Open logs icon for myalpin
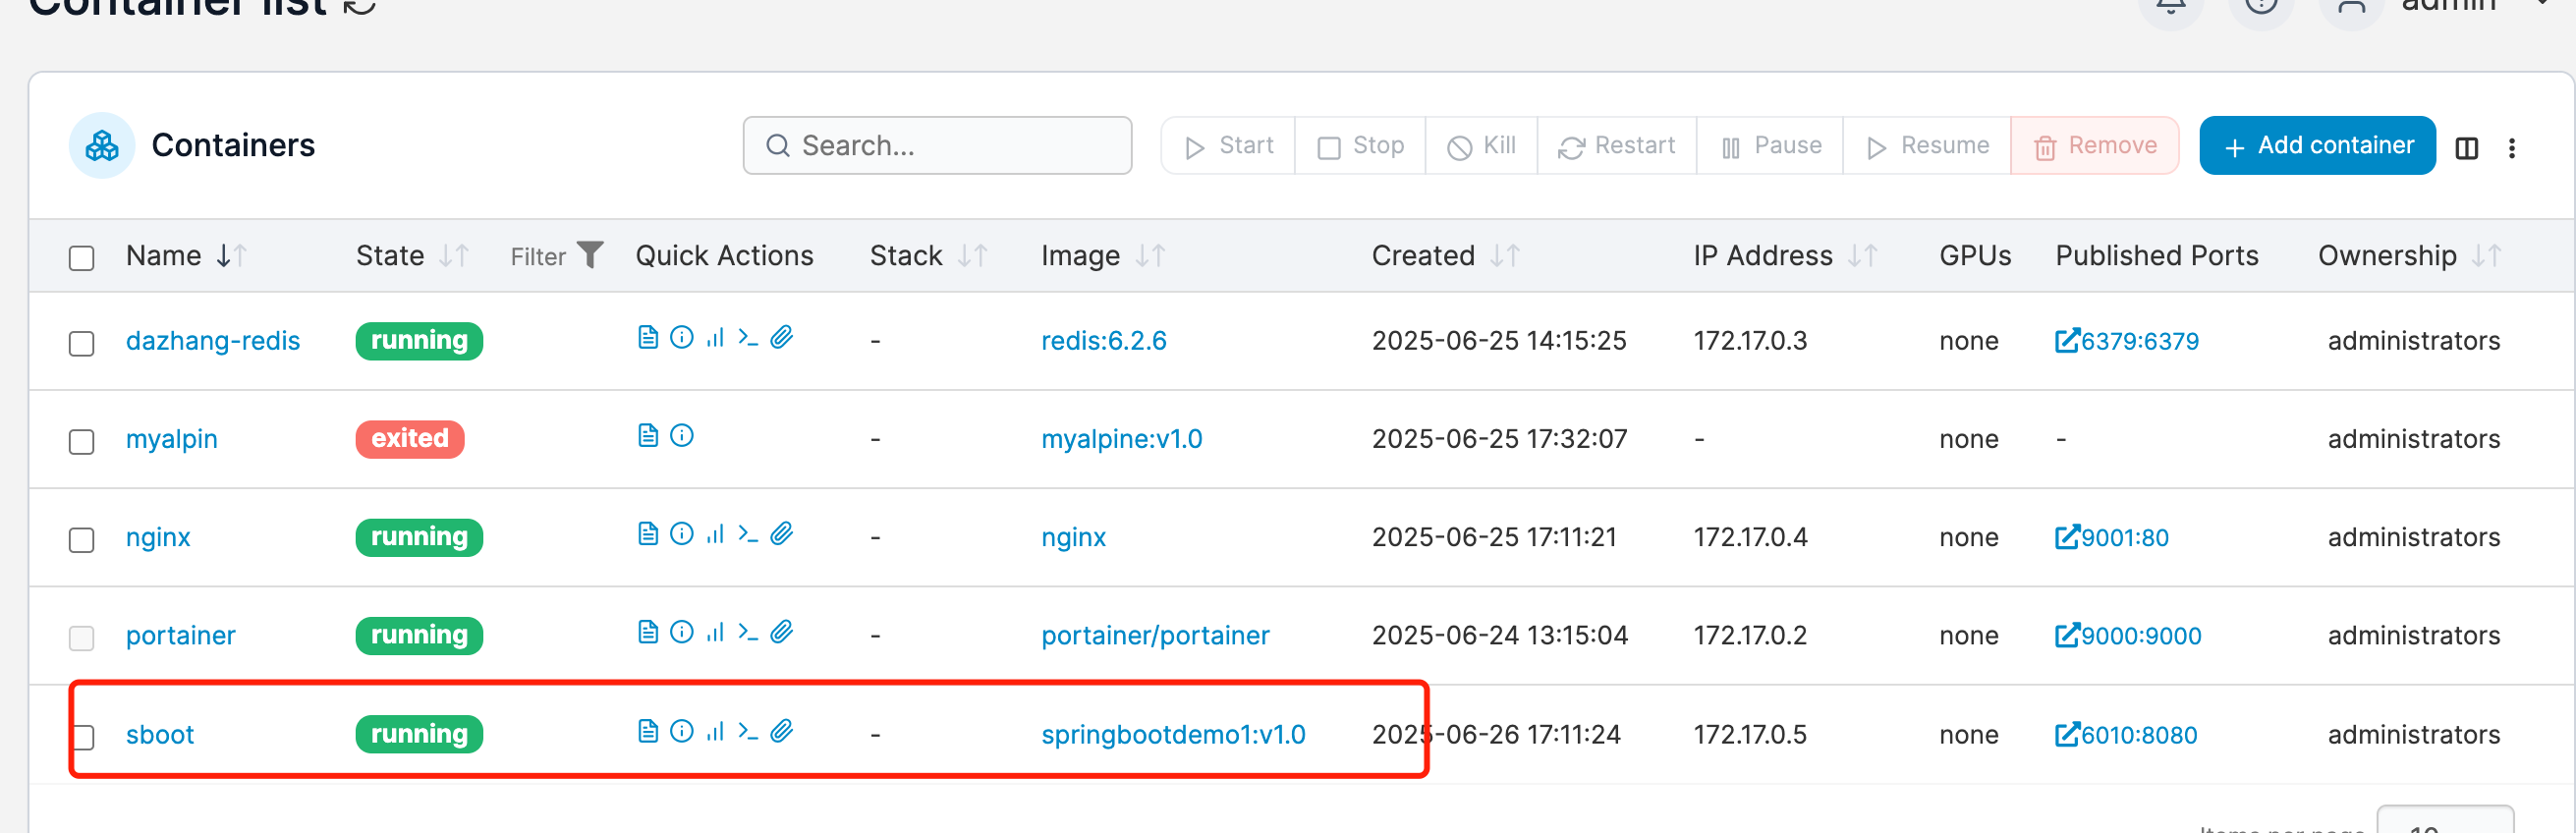Image resolution: width=2576 pixels, height=833 pixels. tap(648, 436)
